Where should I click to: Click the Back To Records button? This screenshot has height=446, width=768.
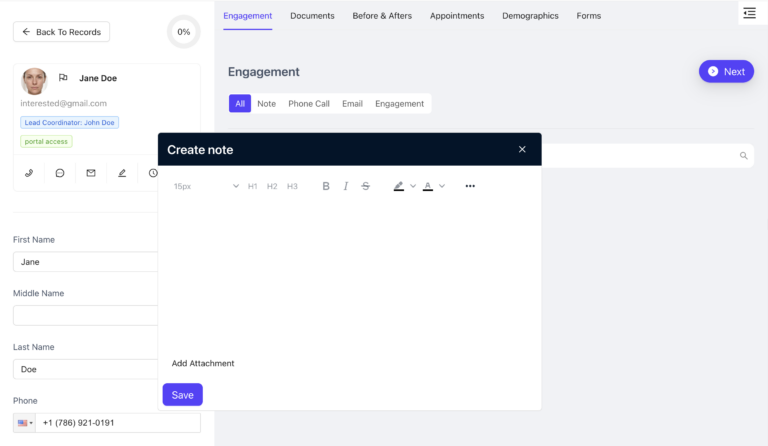tap(61, 32)
